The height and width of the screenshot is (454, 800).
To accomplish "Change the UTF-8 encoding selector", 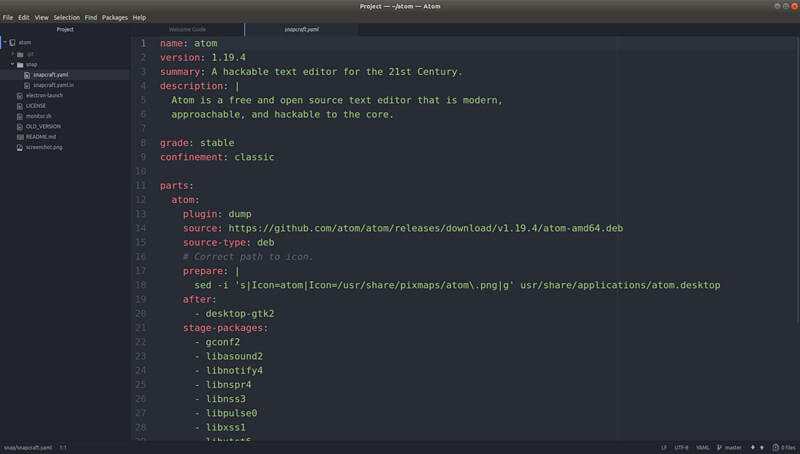I will click(x=681, y=447).
